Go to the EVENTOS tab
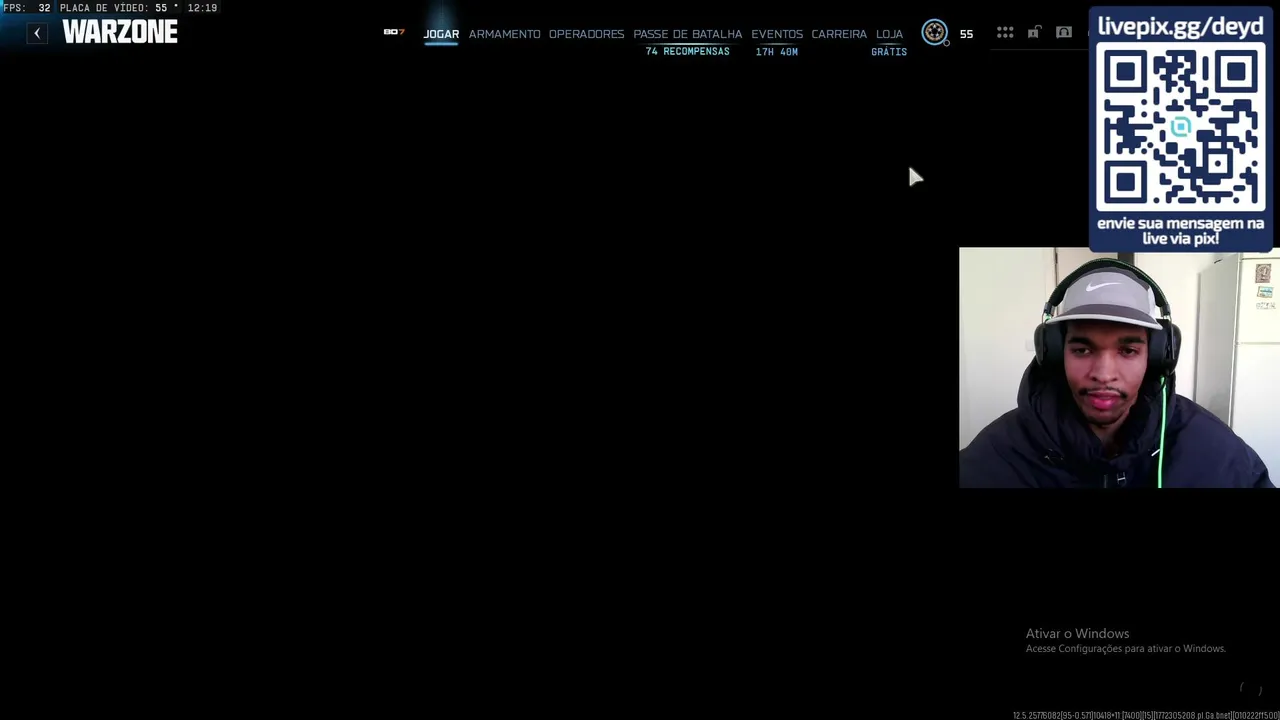 [777, 34]
